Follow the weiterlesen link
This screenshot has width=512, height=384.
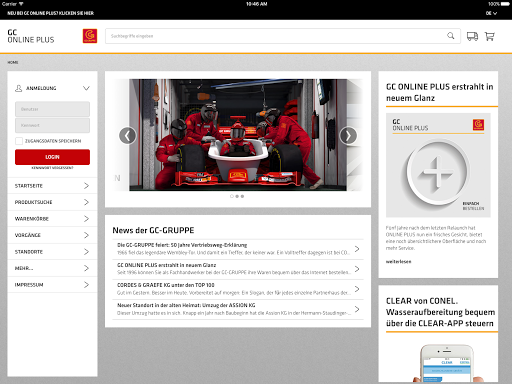click(398, 262)
